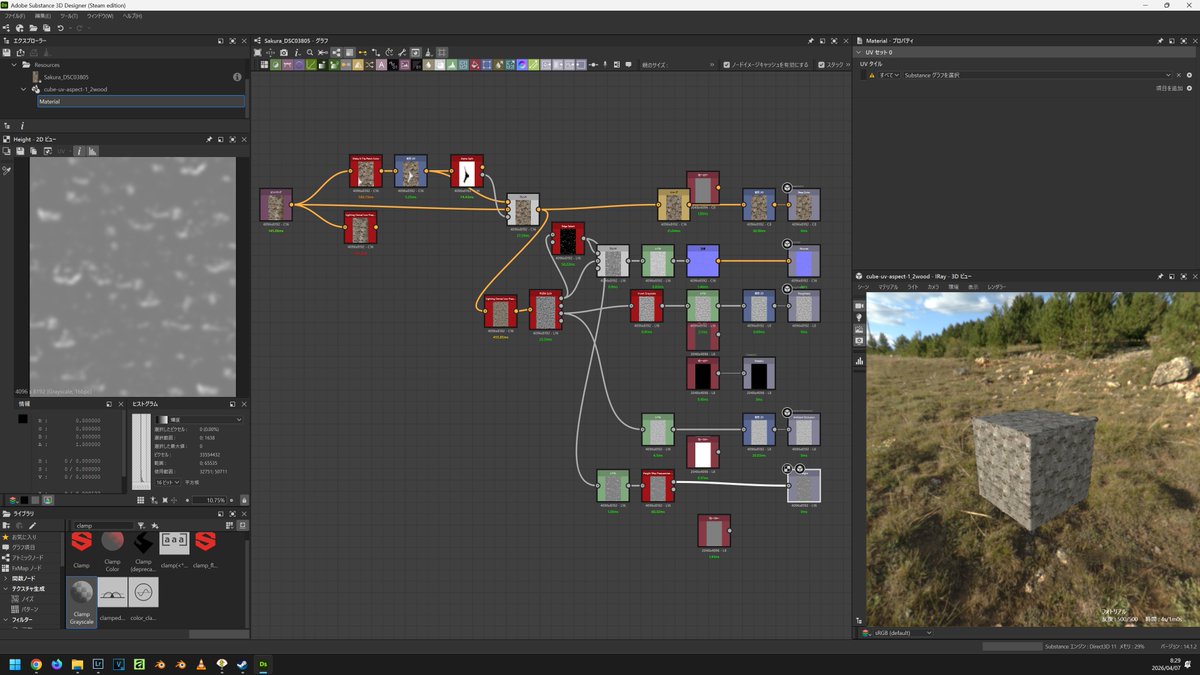This screenshot has width=1200, height=675.
Task: Collapse the UV セット 0 section
Action: tap(860, 51)
